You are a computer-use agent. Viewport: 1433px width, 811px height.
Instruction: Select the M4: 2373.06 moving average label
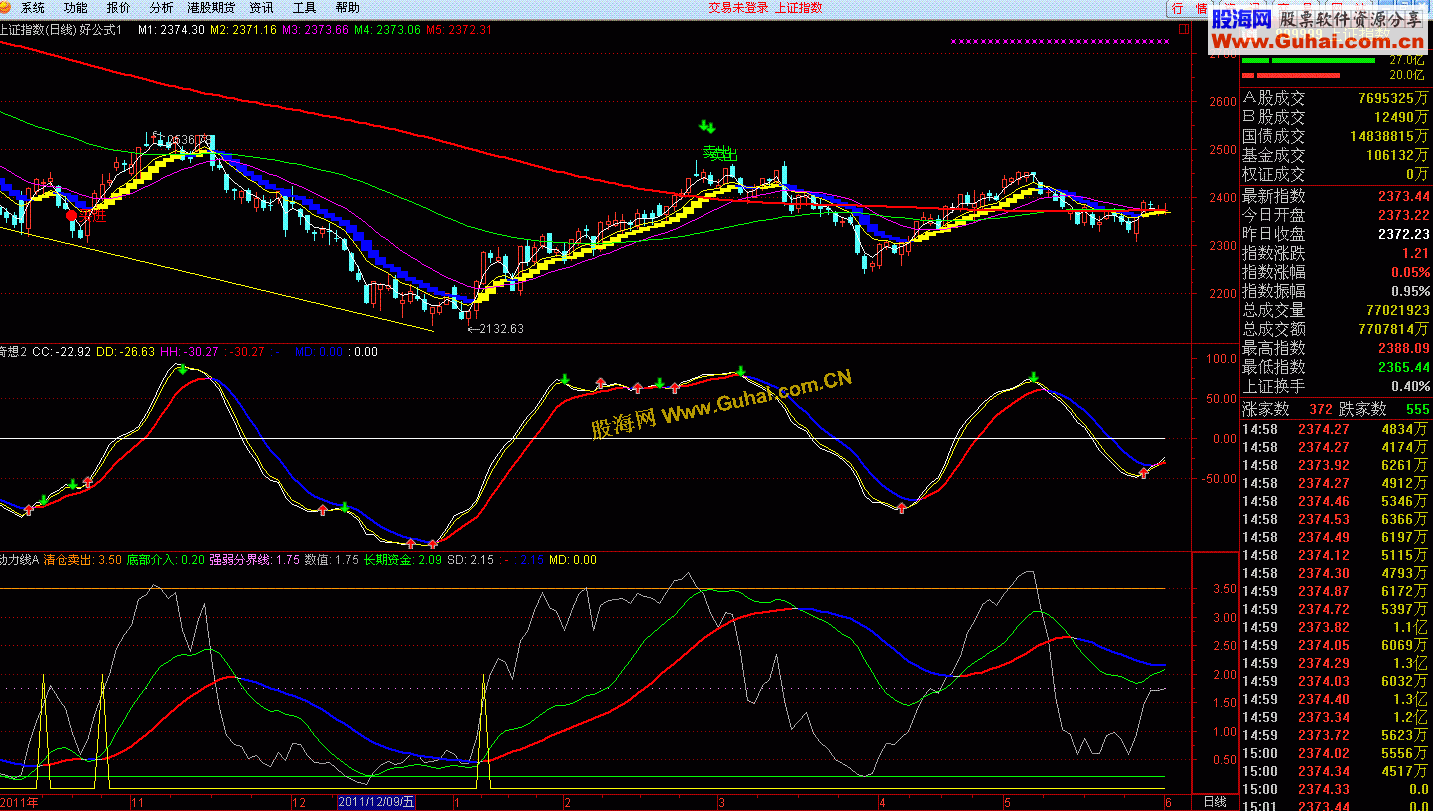387,30
